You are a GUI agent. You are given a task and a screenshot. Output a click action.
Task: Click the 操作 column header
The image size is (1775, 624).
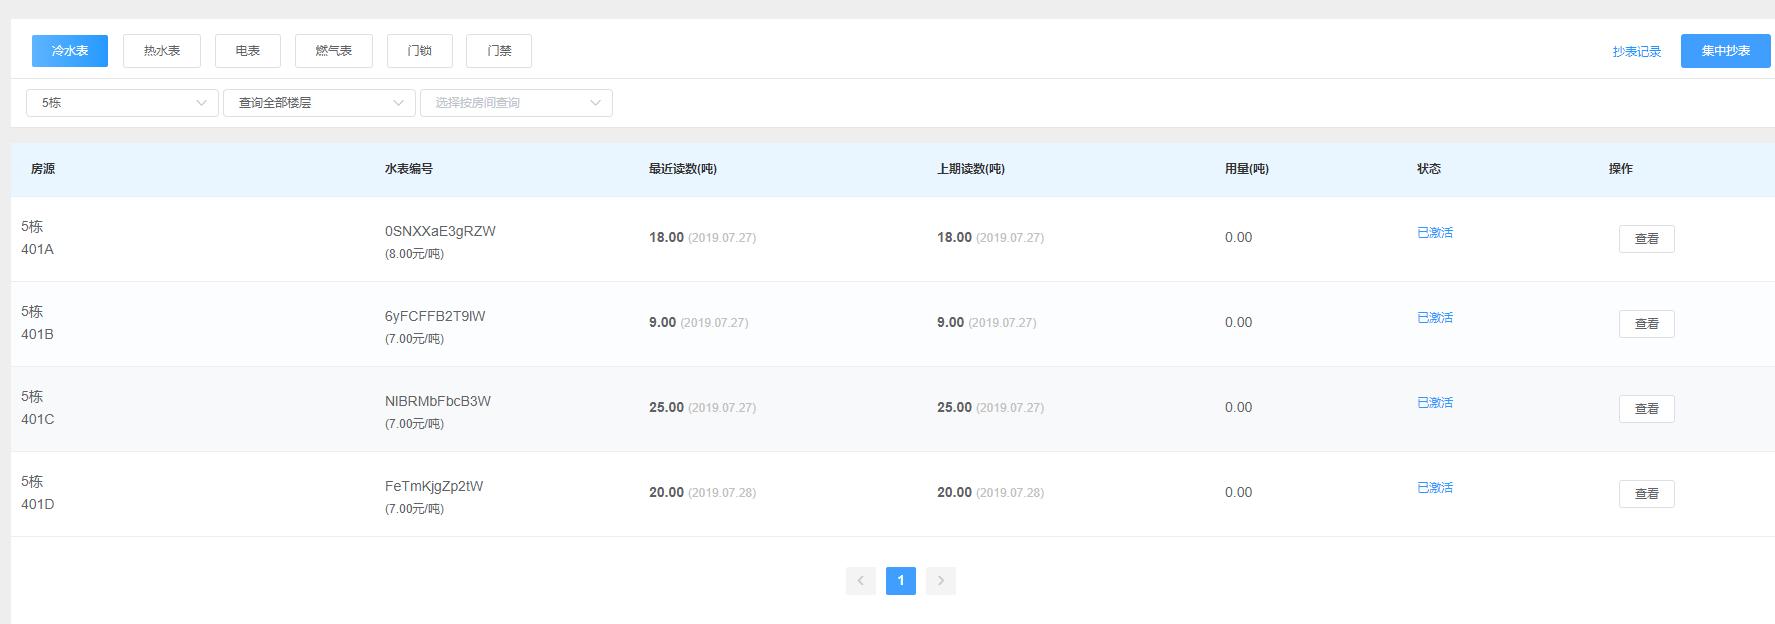click(1621, 169)
